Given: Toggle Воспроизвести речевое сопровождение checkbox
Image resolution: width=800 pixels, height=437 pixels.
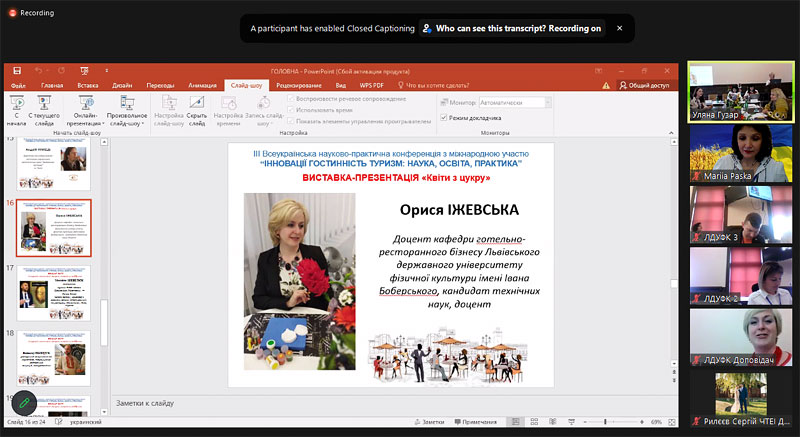Looking at the screenshot, I should [291, 98].
